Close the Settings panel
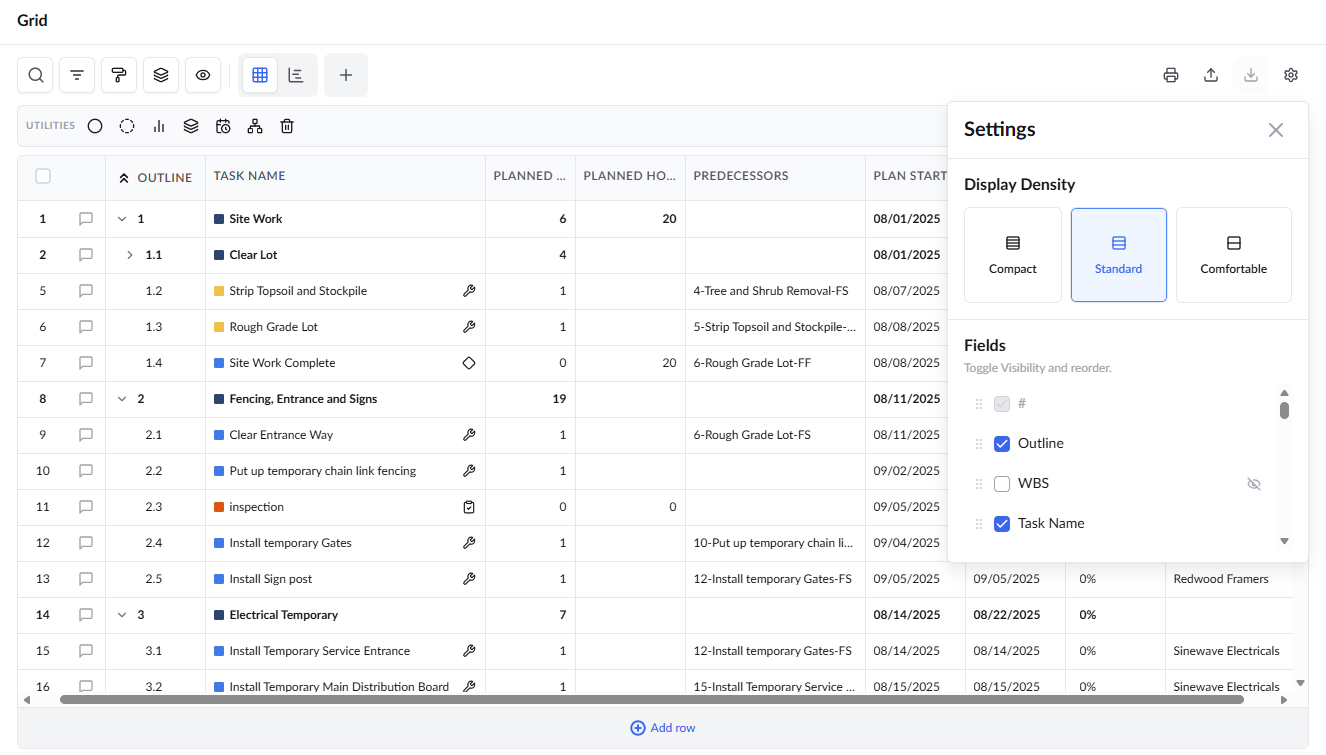The height and width of the screenshot is (755, 1326). tap(1276, 130)
